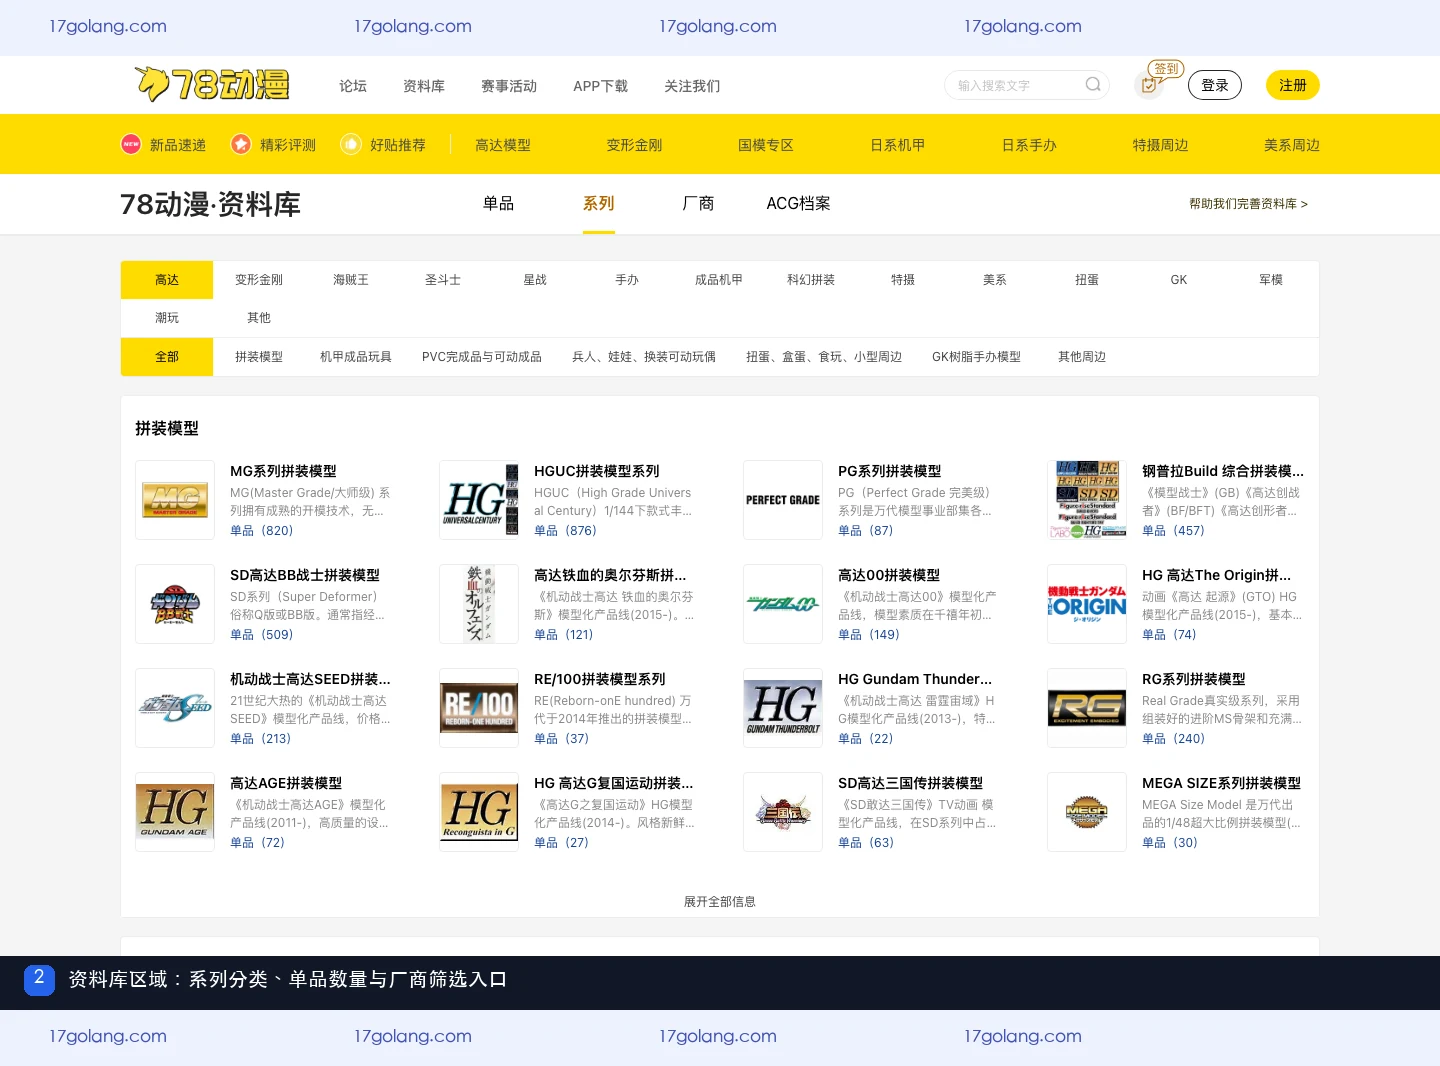Open the 资料库 menu item
The image size is (1440, 1066).
click(424, 86)
